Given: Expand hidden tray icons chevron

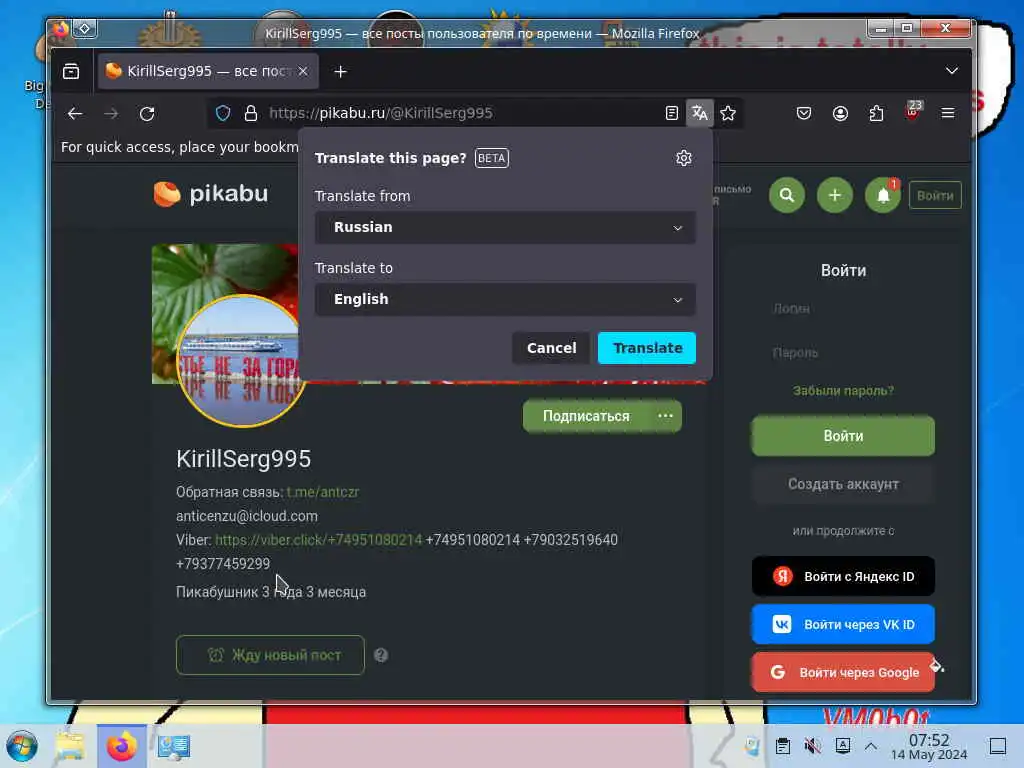Looking at the screenshot, I should (871, 746).
